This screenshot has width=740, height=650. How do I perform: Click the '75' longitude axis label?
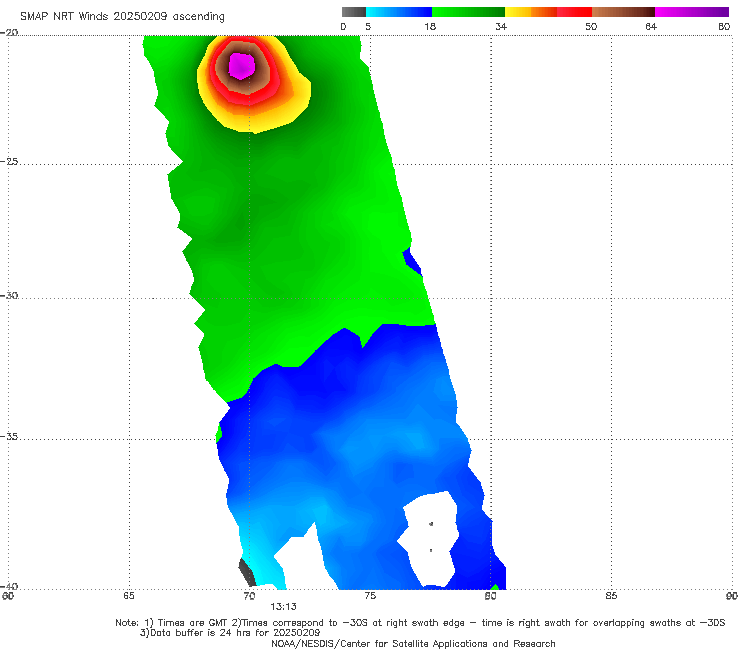click(x=370, y=596)
